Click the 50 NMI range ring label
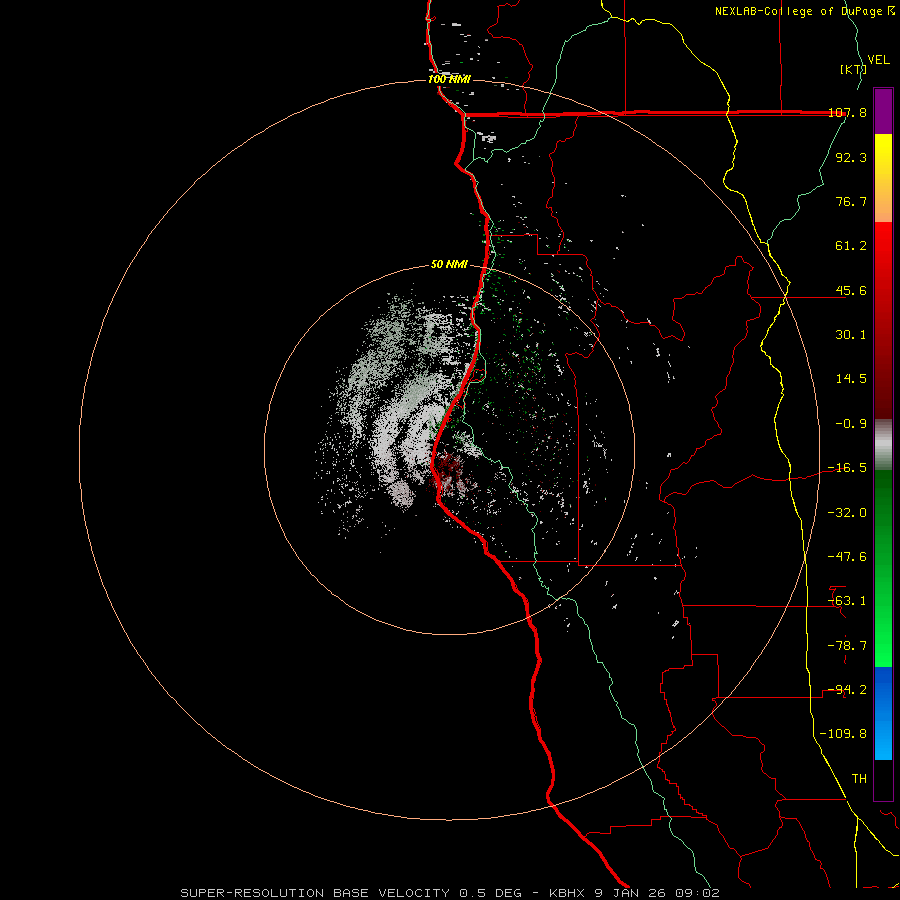The width and height of the screenshot is (900, 900). (x=449, y=265)
